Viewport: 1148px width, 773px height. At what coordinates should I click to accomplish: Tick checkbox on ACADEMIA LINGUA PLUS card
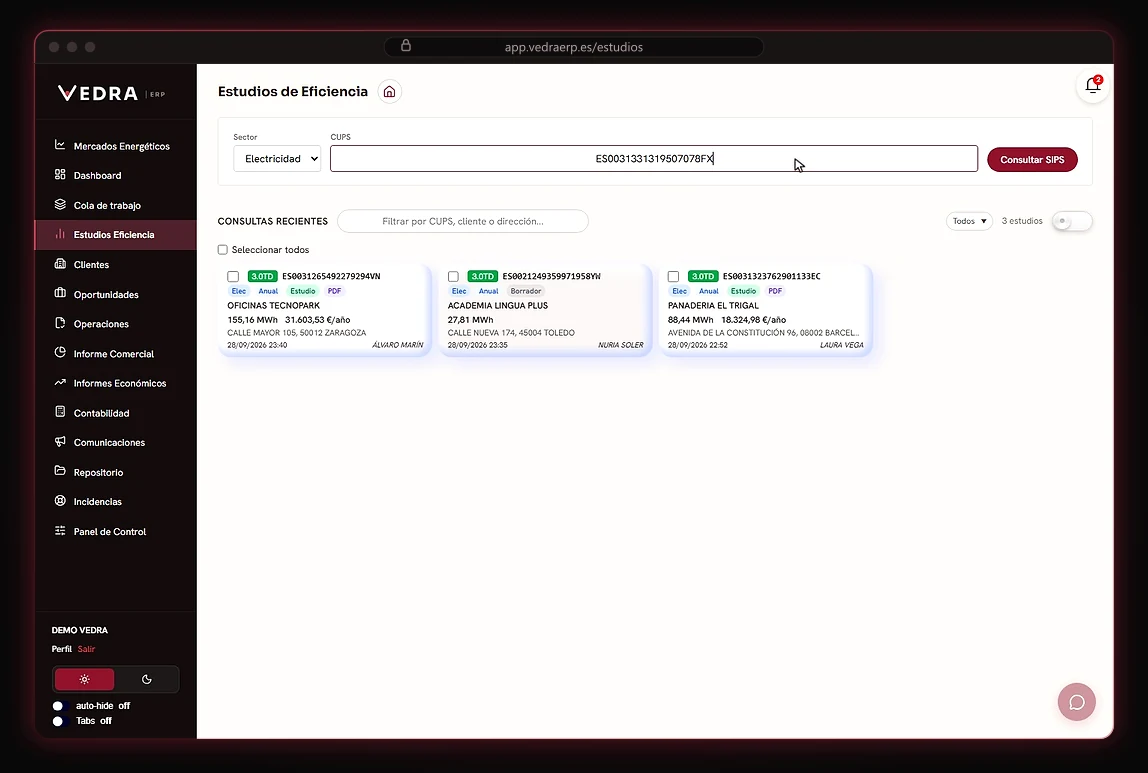click(x=453, y=276)
